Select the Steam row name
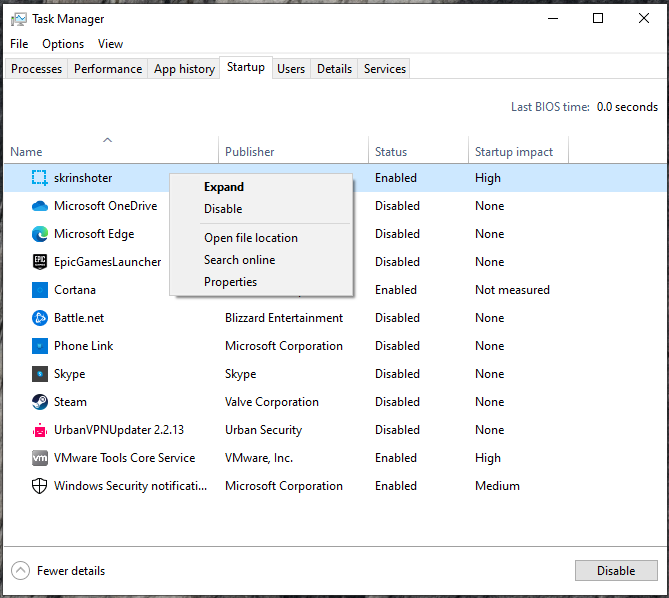This screenshot has width=669, height=598. (x=70, y=402)
